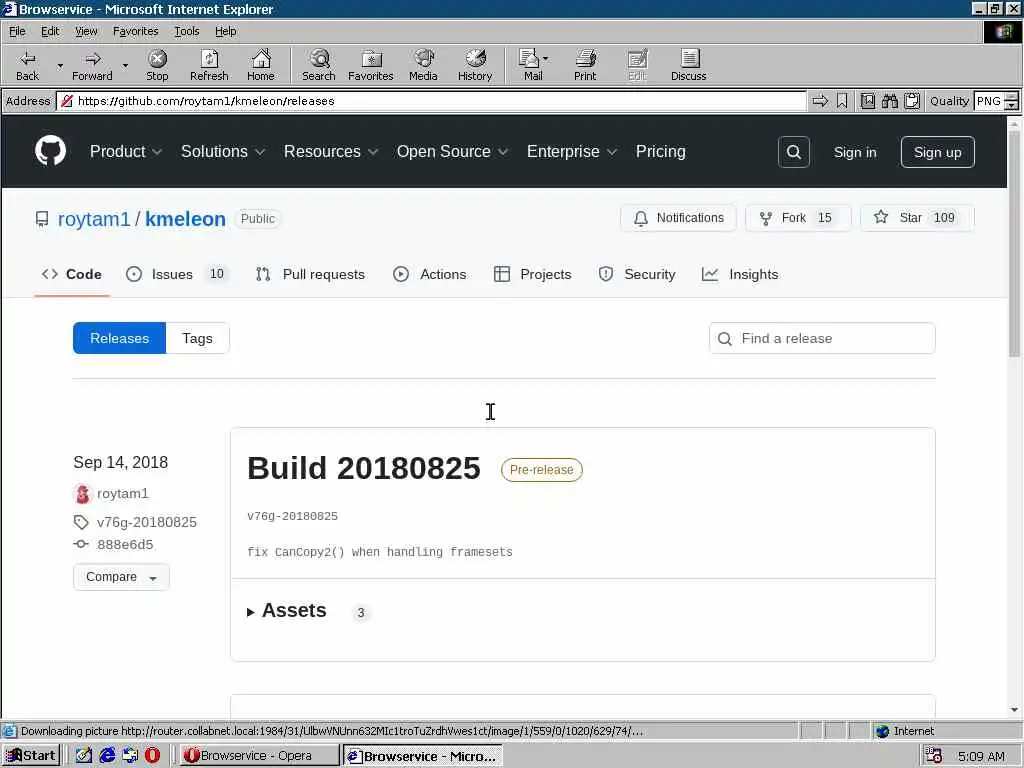Screen dimensions: 1024x768
Task: Switch to the Actions tab
Action: [430, 274]
